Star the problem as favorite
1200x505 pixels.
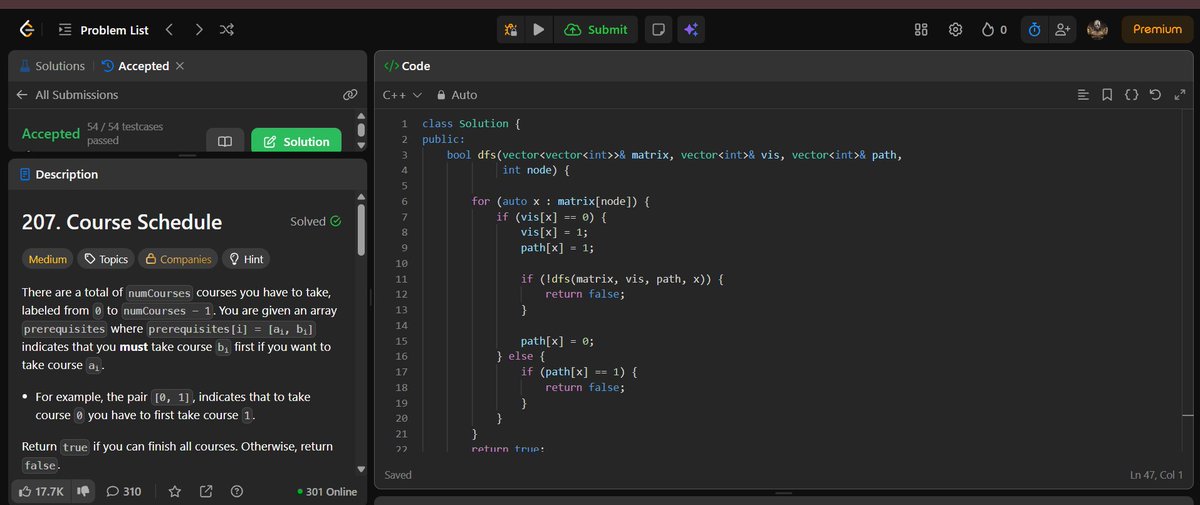[174, 491]
